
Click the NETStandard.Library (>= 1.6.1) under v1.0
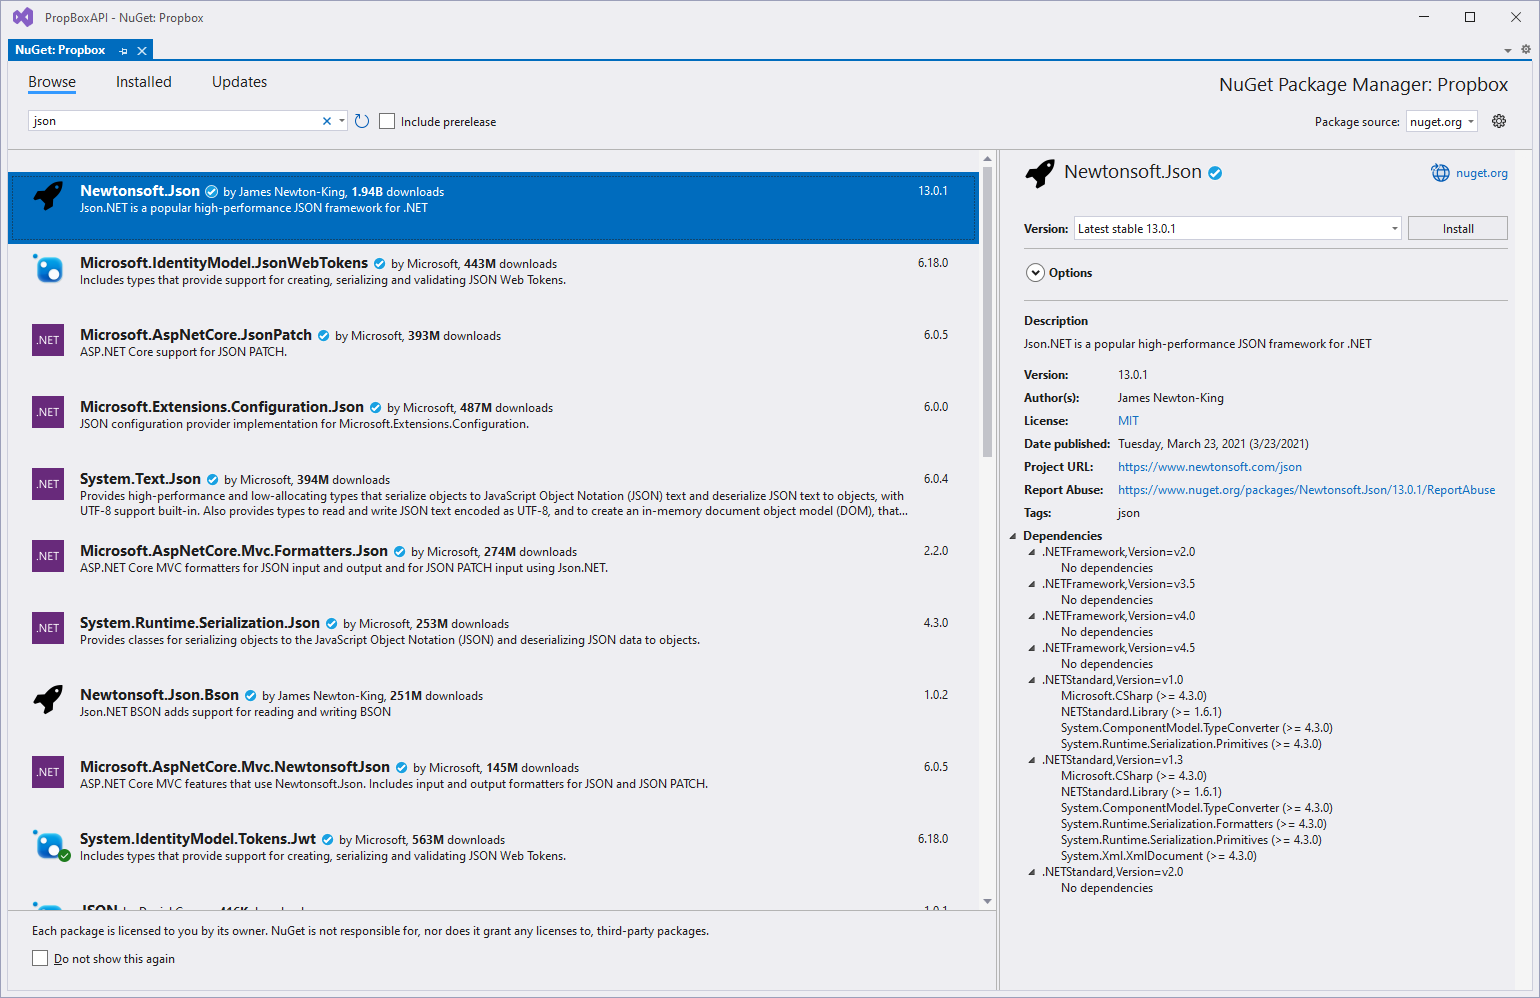click(1141, 712)
